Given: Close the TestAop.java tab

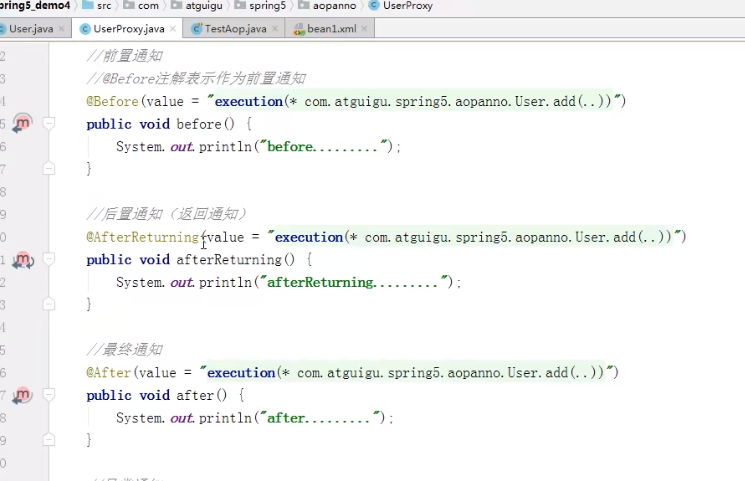Looking at the screenshot, I should pos(275,29).
